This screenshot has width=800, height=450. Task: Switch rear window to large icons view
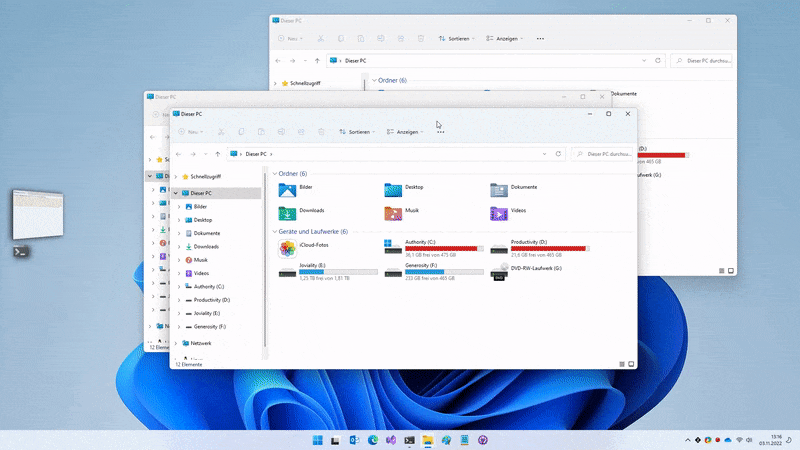point(731,271)
